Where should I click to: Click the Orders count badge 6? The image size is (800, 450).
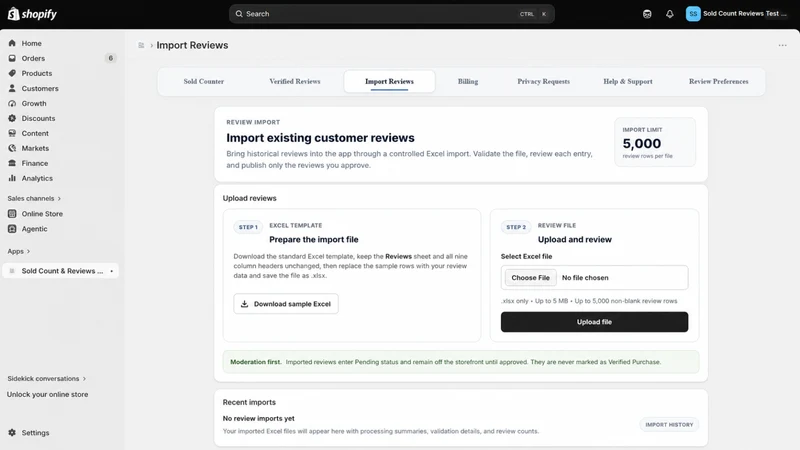point(110,58)
